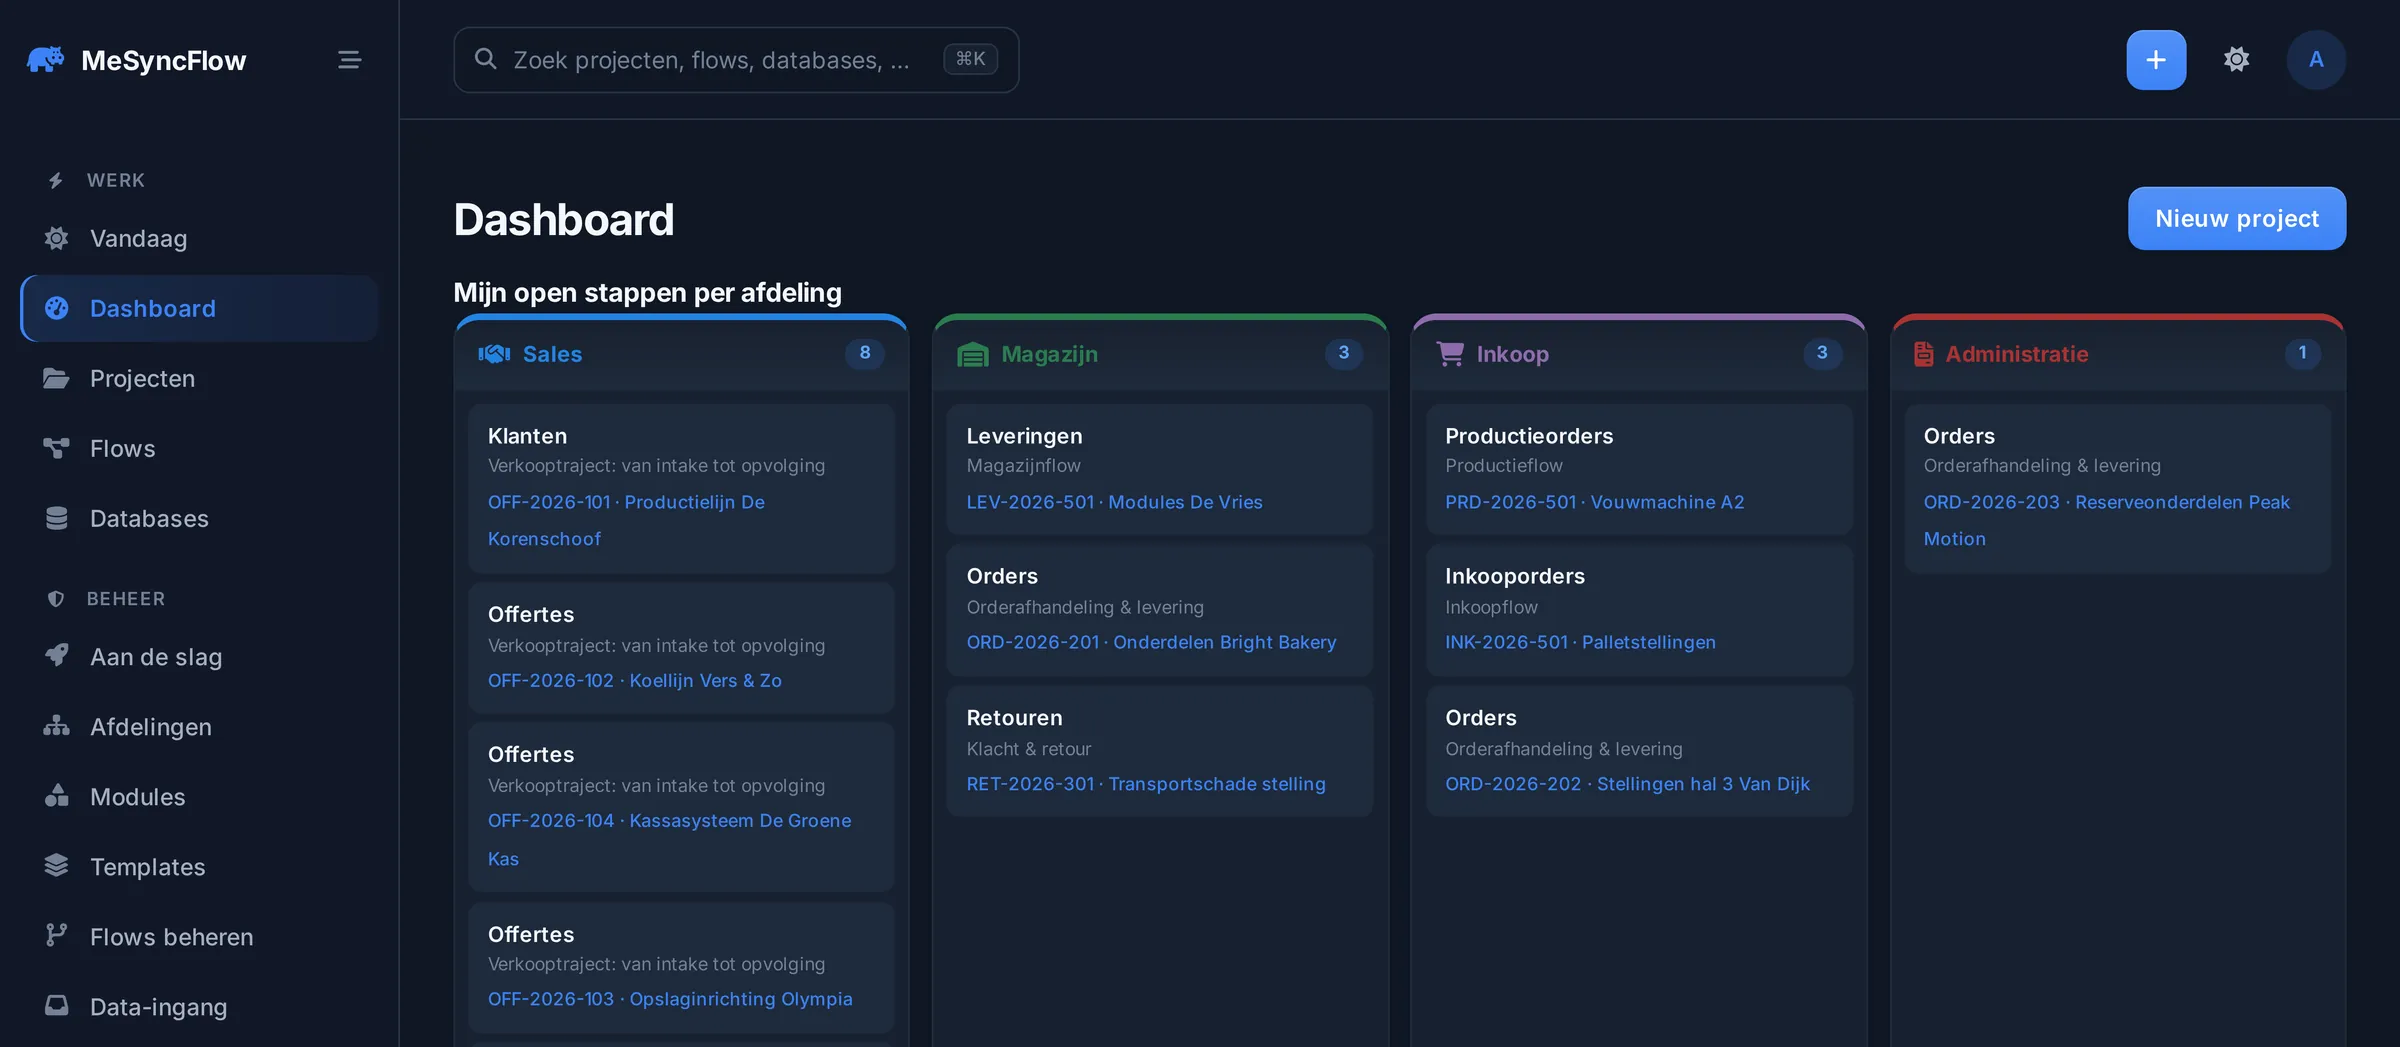This screenshot has height=1047, width=2400.
Task: Open the Databases menu item
Action: (x=199, y=518)
